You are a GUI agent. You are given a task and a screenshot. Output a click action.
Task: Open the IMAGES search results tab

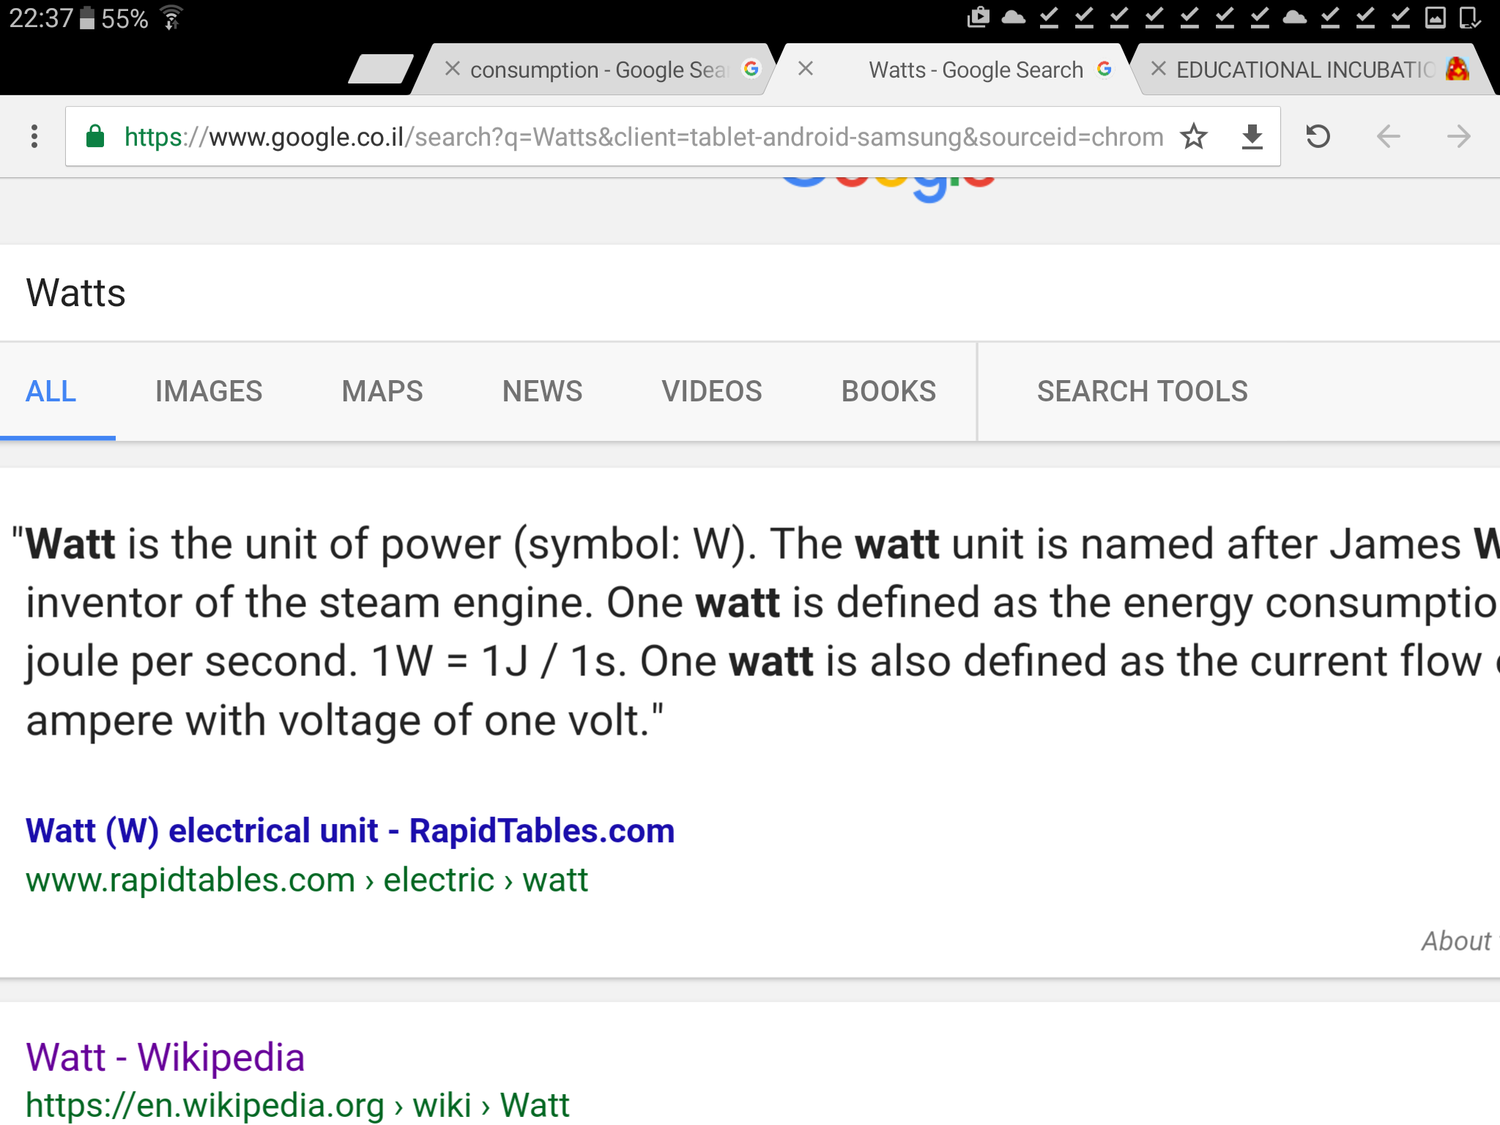click(x=208, y=391)
